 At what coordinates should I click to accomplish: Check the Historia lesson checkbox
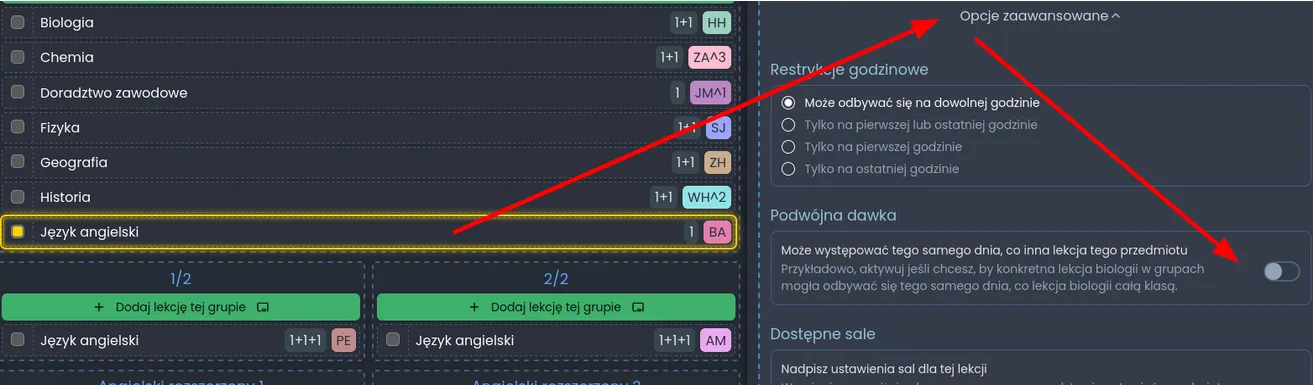point(17,197)
